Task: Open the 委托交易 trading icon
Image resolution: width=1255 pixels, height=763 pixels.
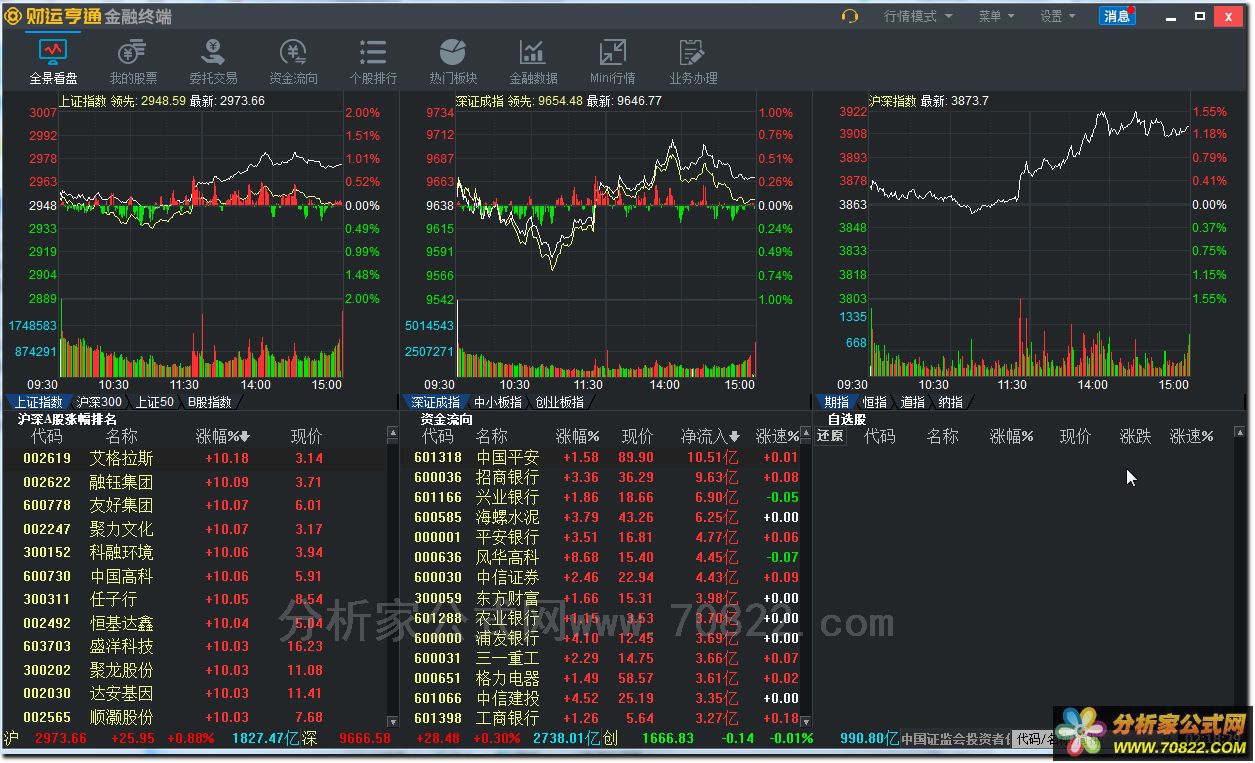Action: 213,61
